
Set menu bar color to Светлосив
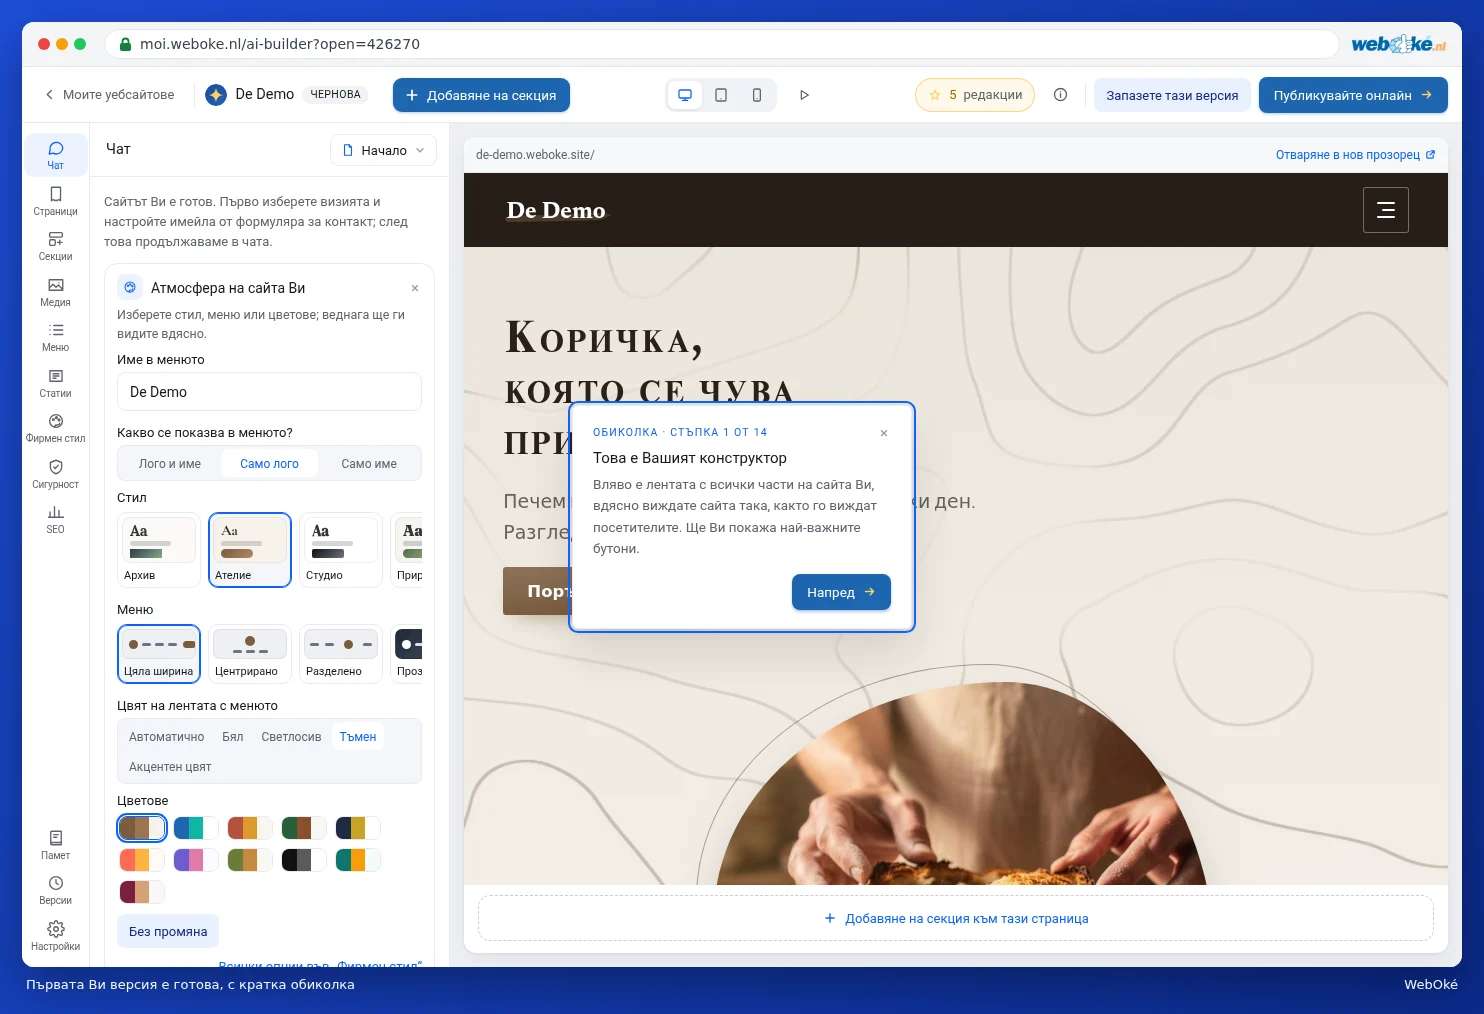(x=291, y=737)
